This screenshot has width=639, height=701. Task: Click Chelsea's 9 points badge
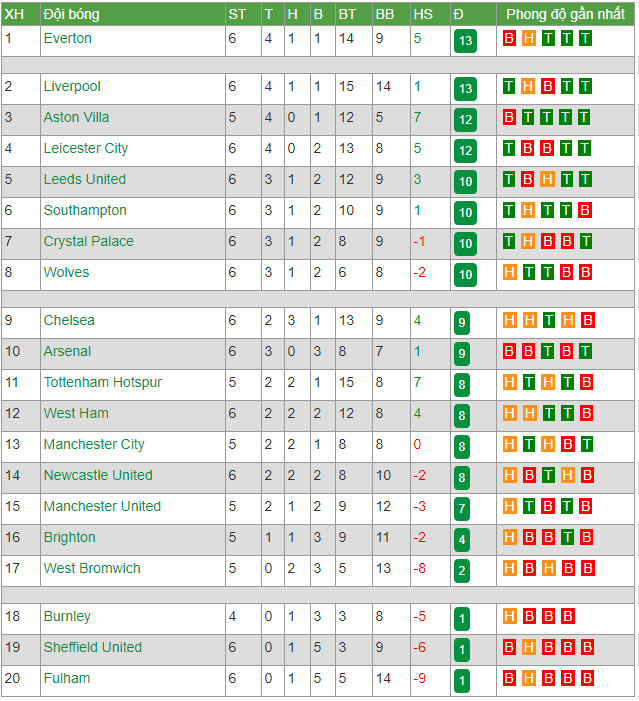[x=462, y=323]
